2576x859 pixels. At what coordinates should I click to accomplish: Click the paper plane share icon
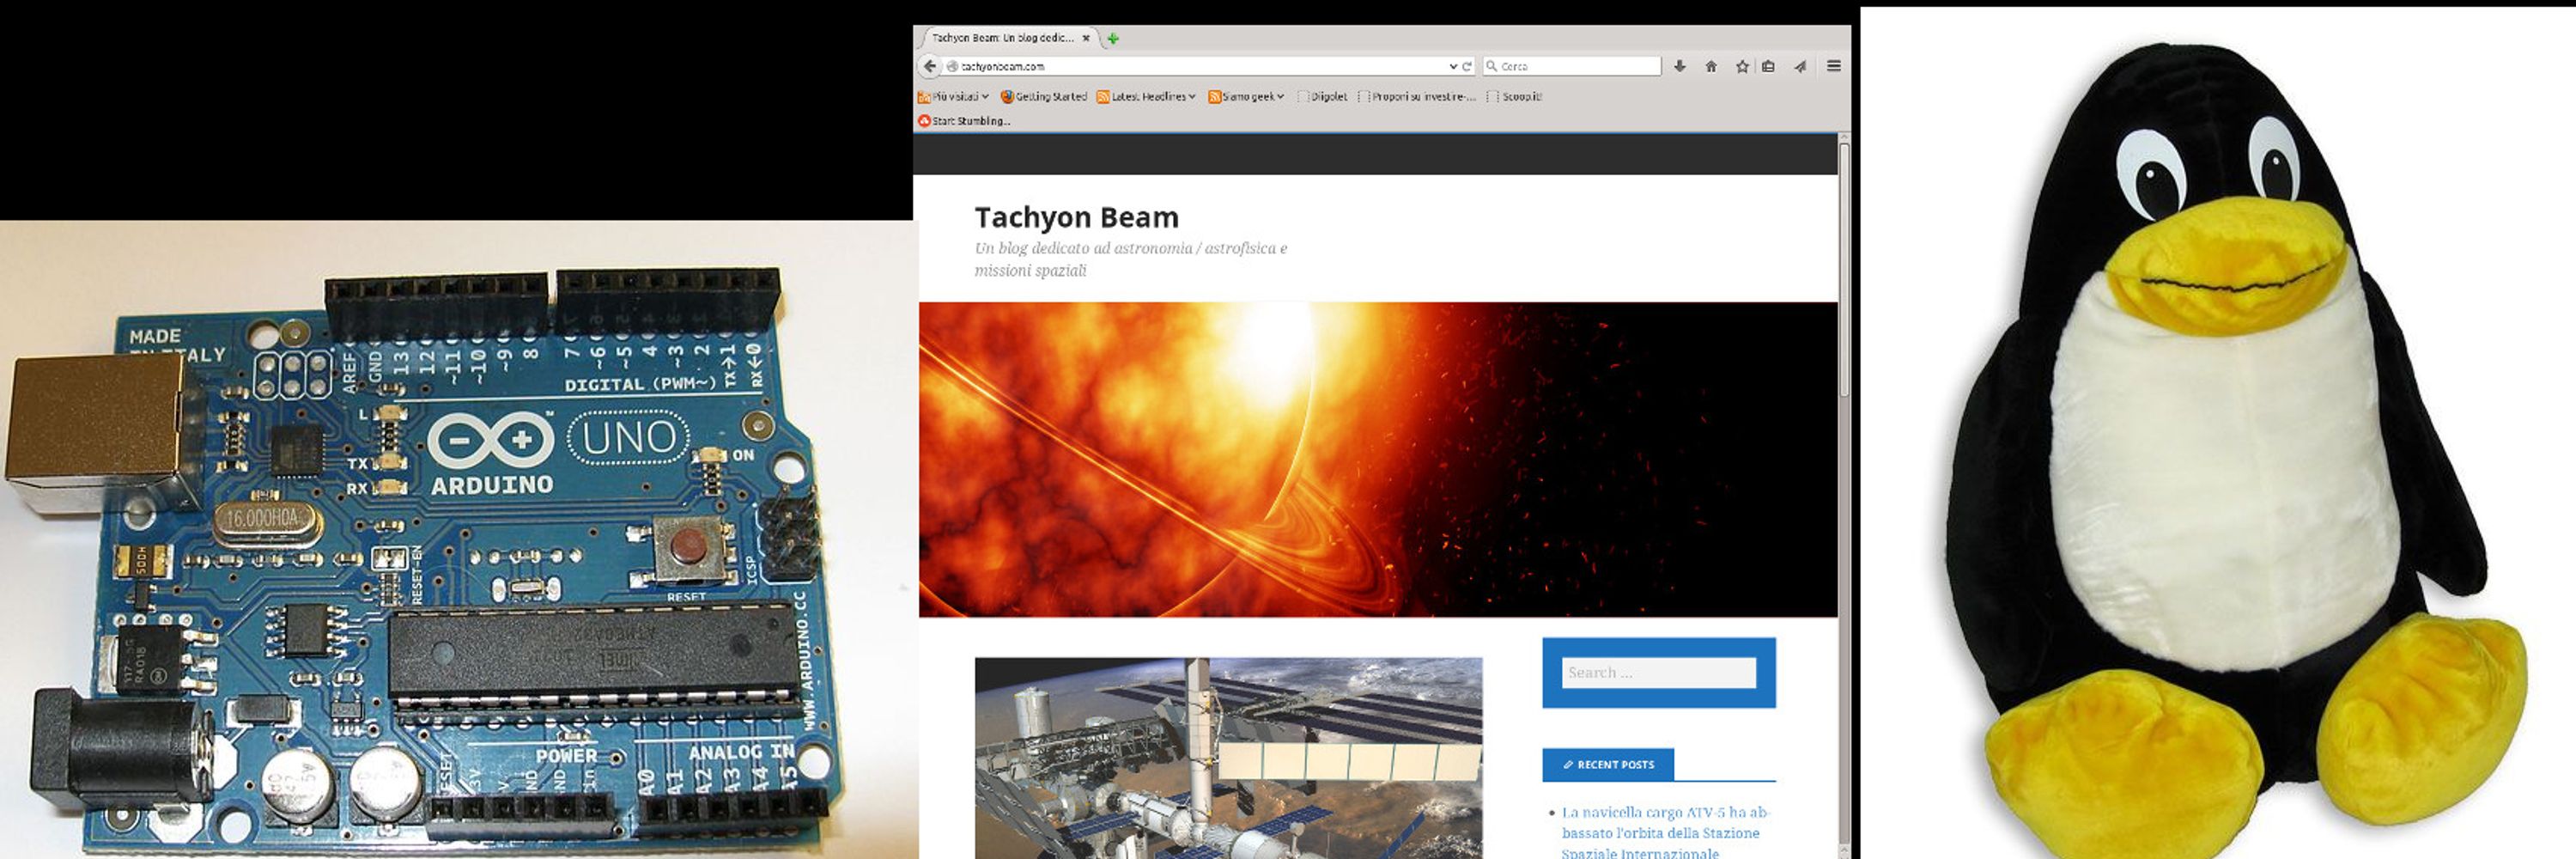click(1800, 66)
